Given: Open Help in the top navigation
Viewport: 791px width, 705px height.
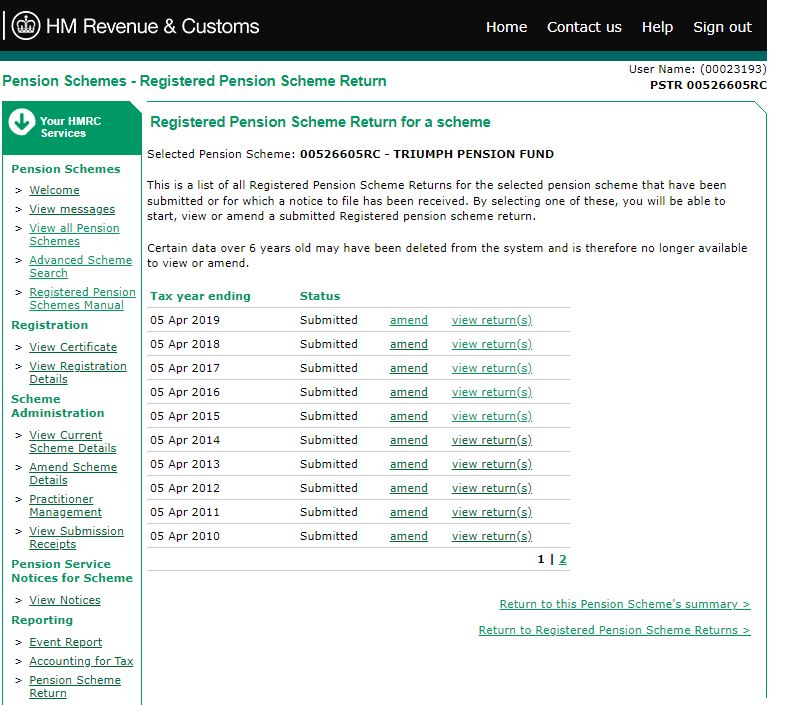Looking at the screenshot, I should pyautogui.click(x=657, y=27).
